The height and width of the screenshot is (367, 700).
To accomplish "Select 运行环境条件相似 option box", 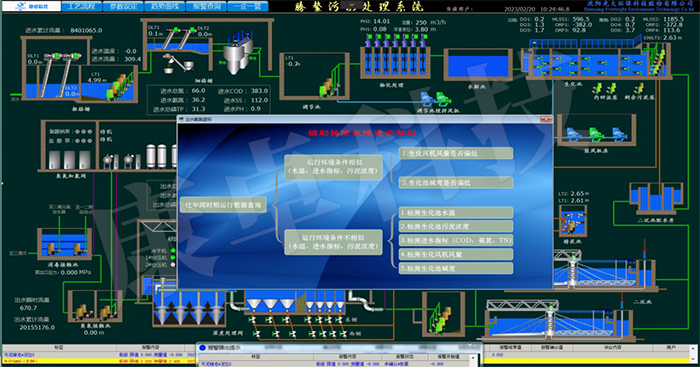I will (x=333, y=167).
